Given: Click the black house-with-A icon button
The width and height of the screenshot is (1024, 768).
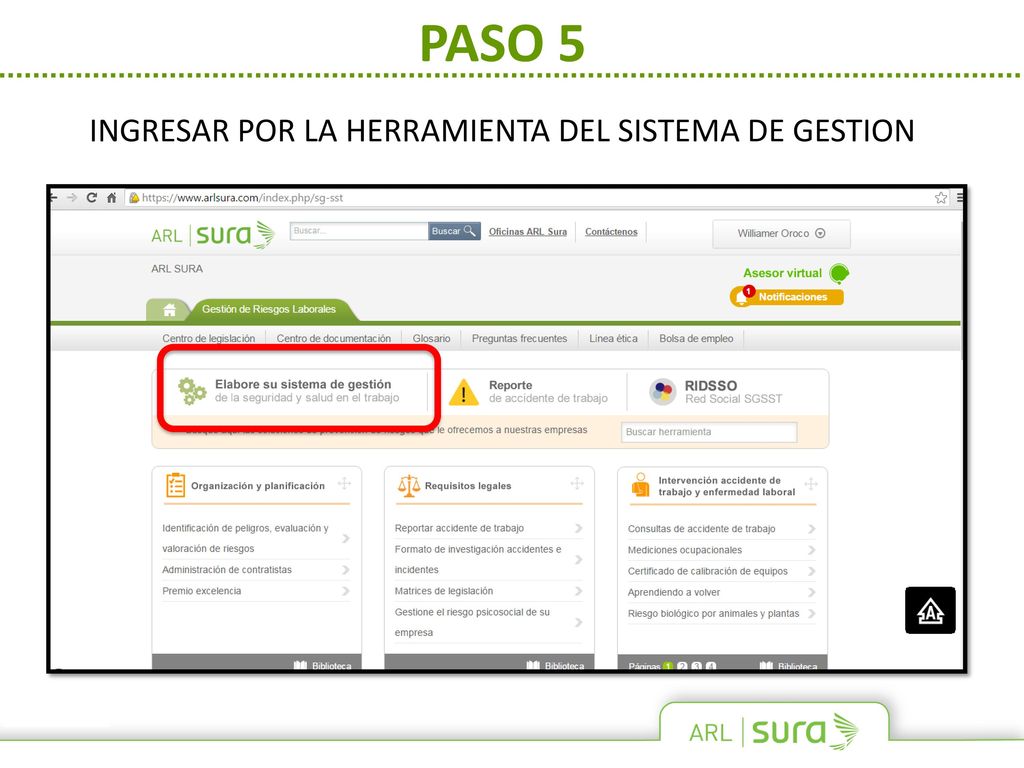Looking at the screenshot, I should pos(930,611).
